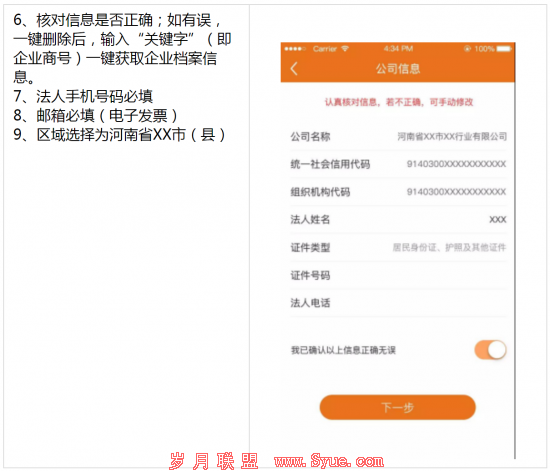Select the 统一社会信用代码 value field
This screenshot has width=550, height=471.
(456, 164)
